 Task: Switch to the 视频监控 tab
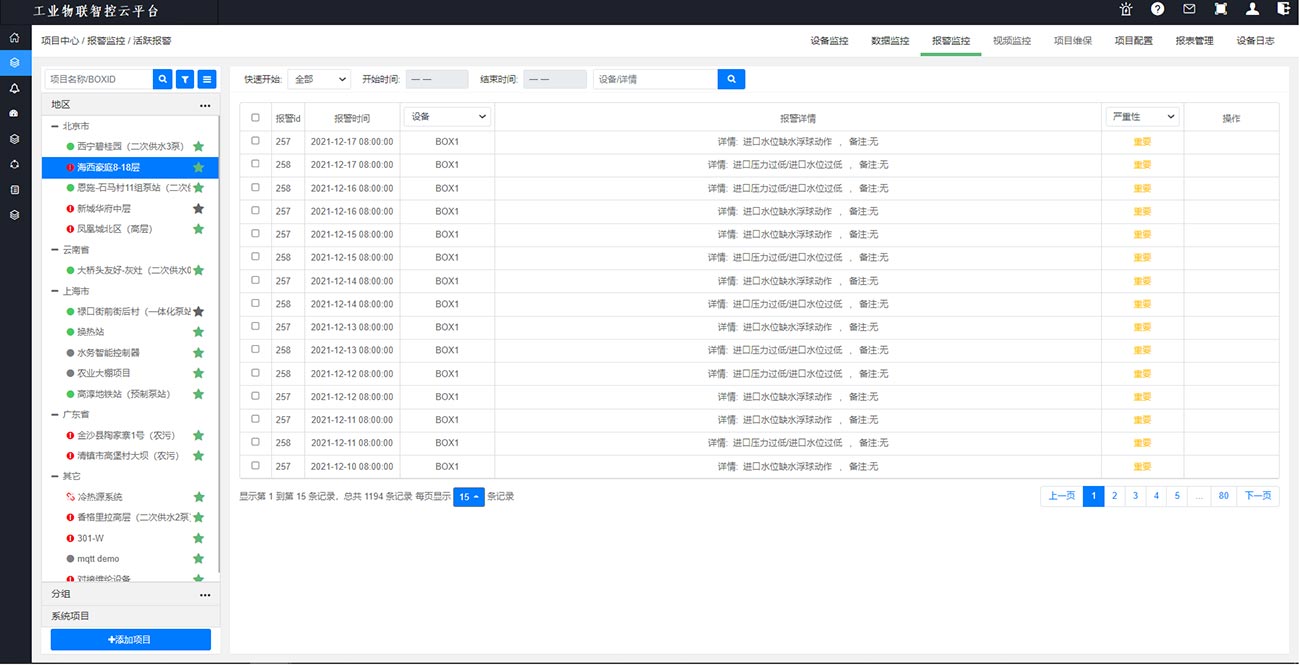1011,41
